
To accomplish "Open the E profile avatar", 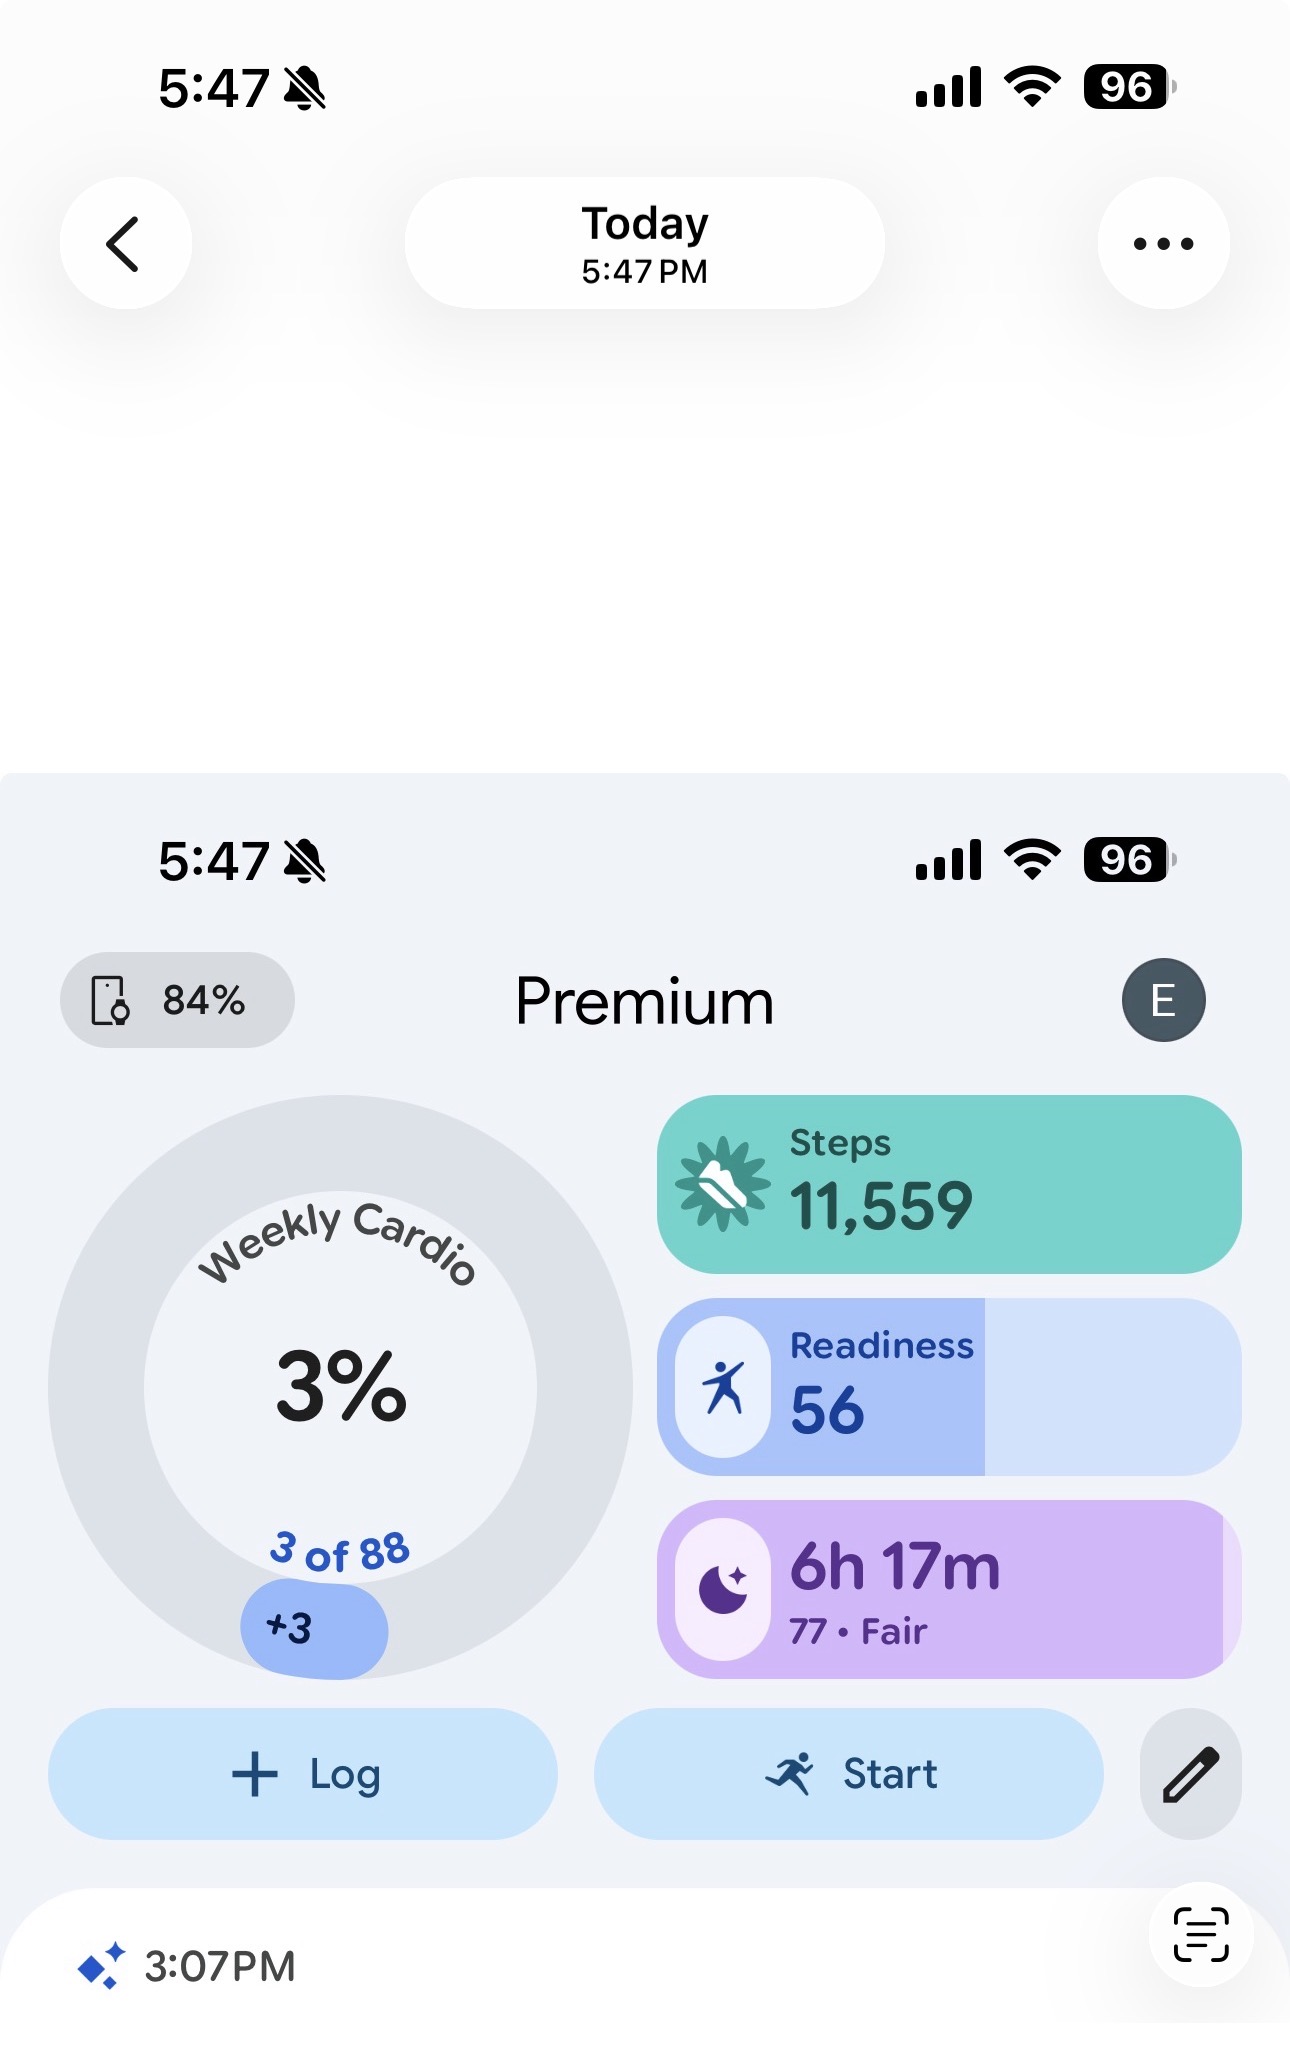I will click(1163, 1000).
